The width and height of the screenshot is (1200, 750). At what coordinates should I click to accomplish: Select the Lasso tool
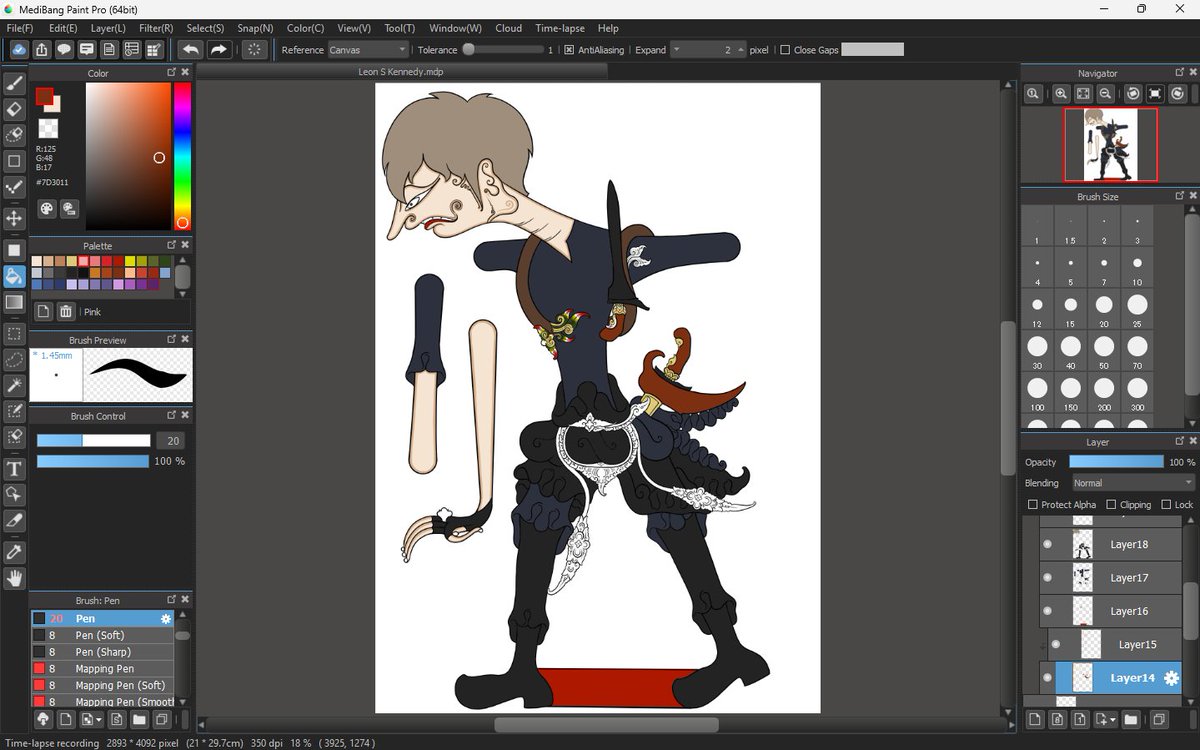coord(14,359)
